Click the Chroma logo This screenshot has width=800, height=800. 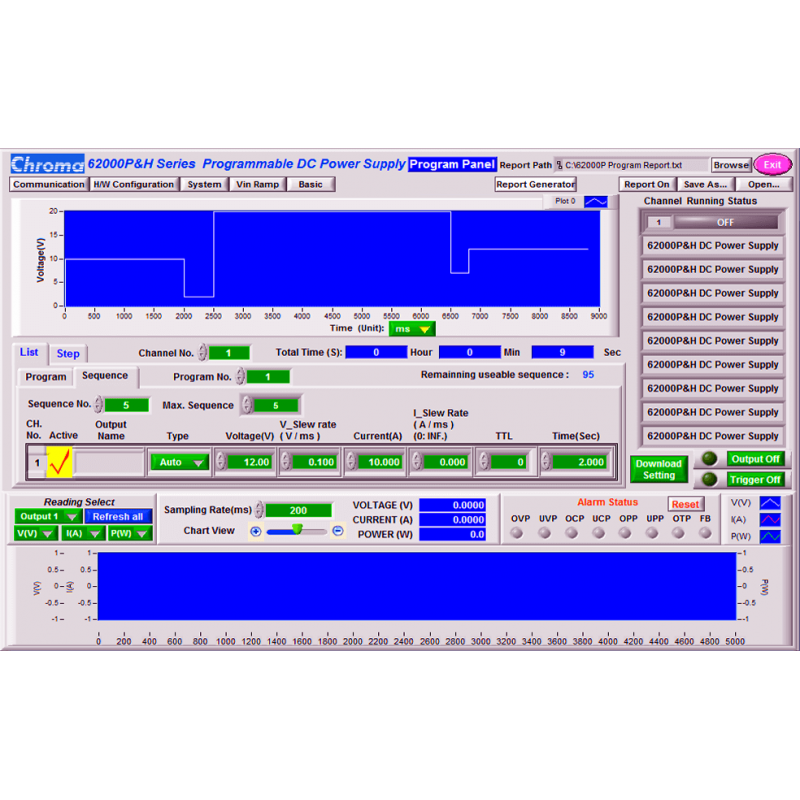tap(47, 164)
